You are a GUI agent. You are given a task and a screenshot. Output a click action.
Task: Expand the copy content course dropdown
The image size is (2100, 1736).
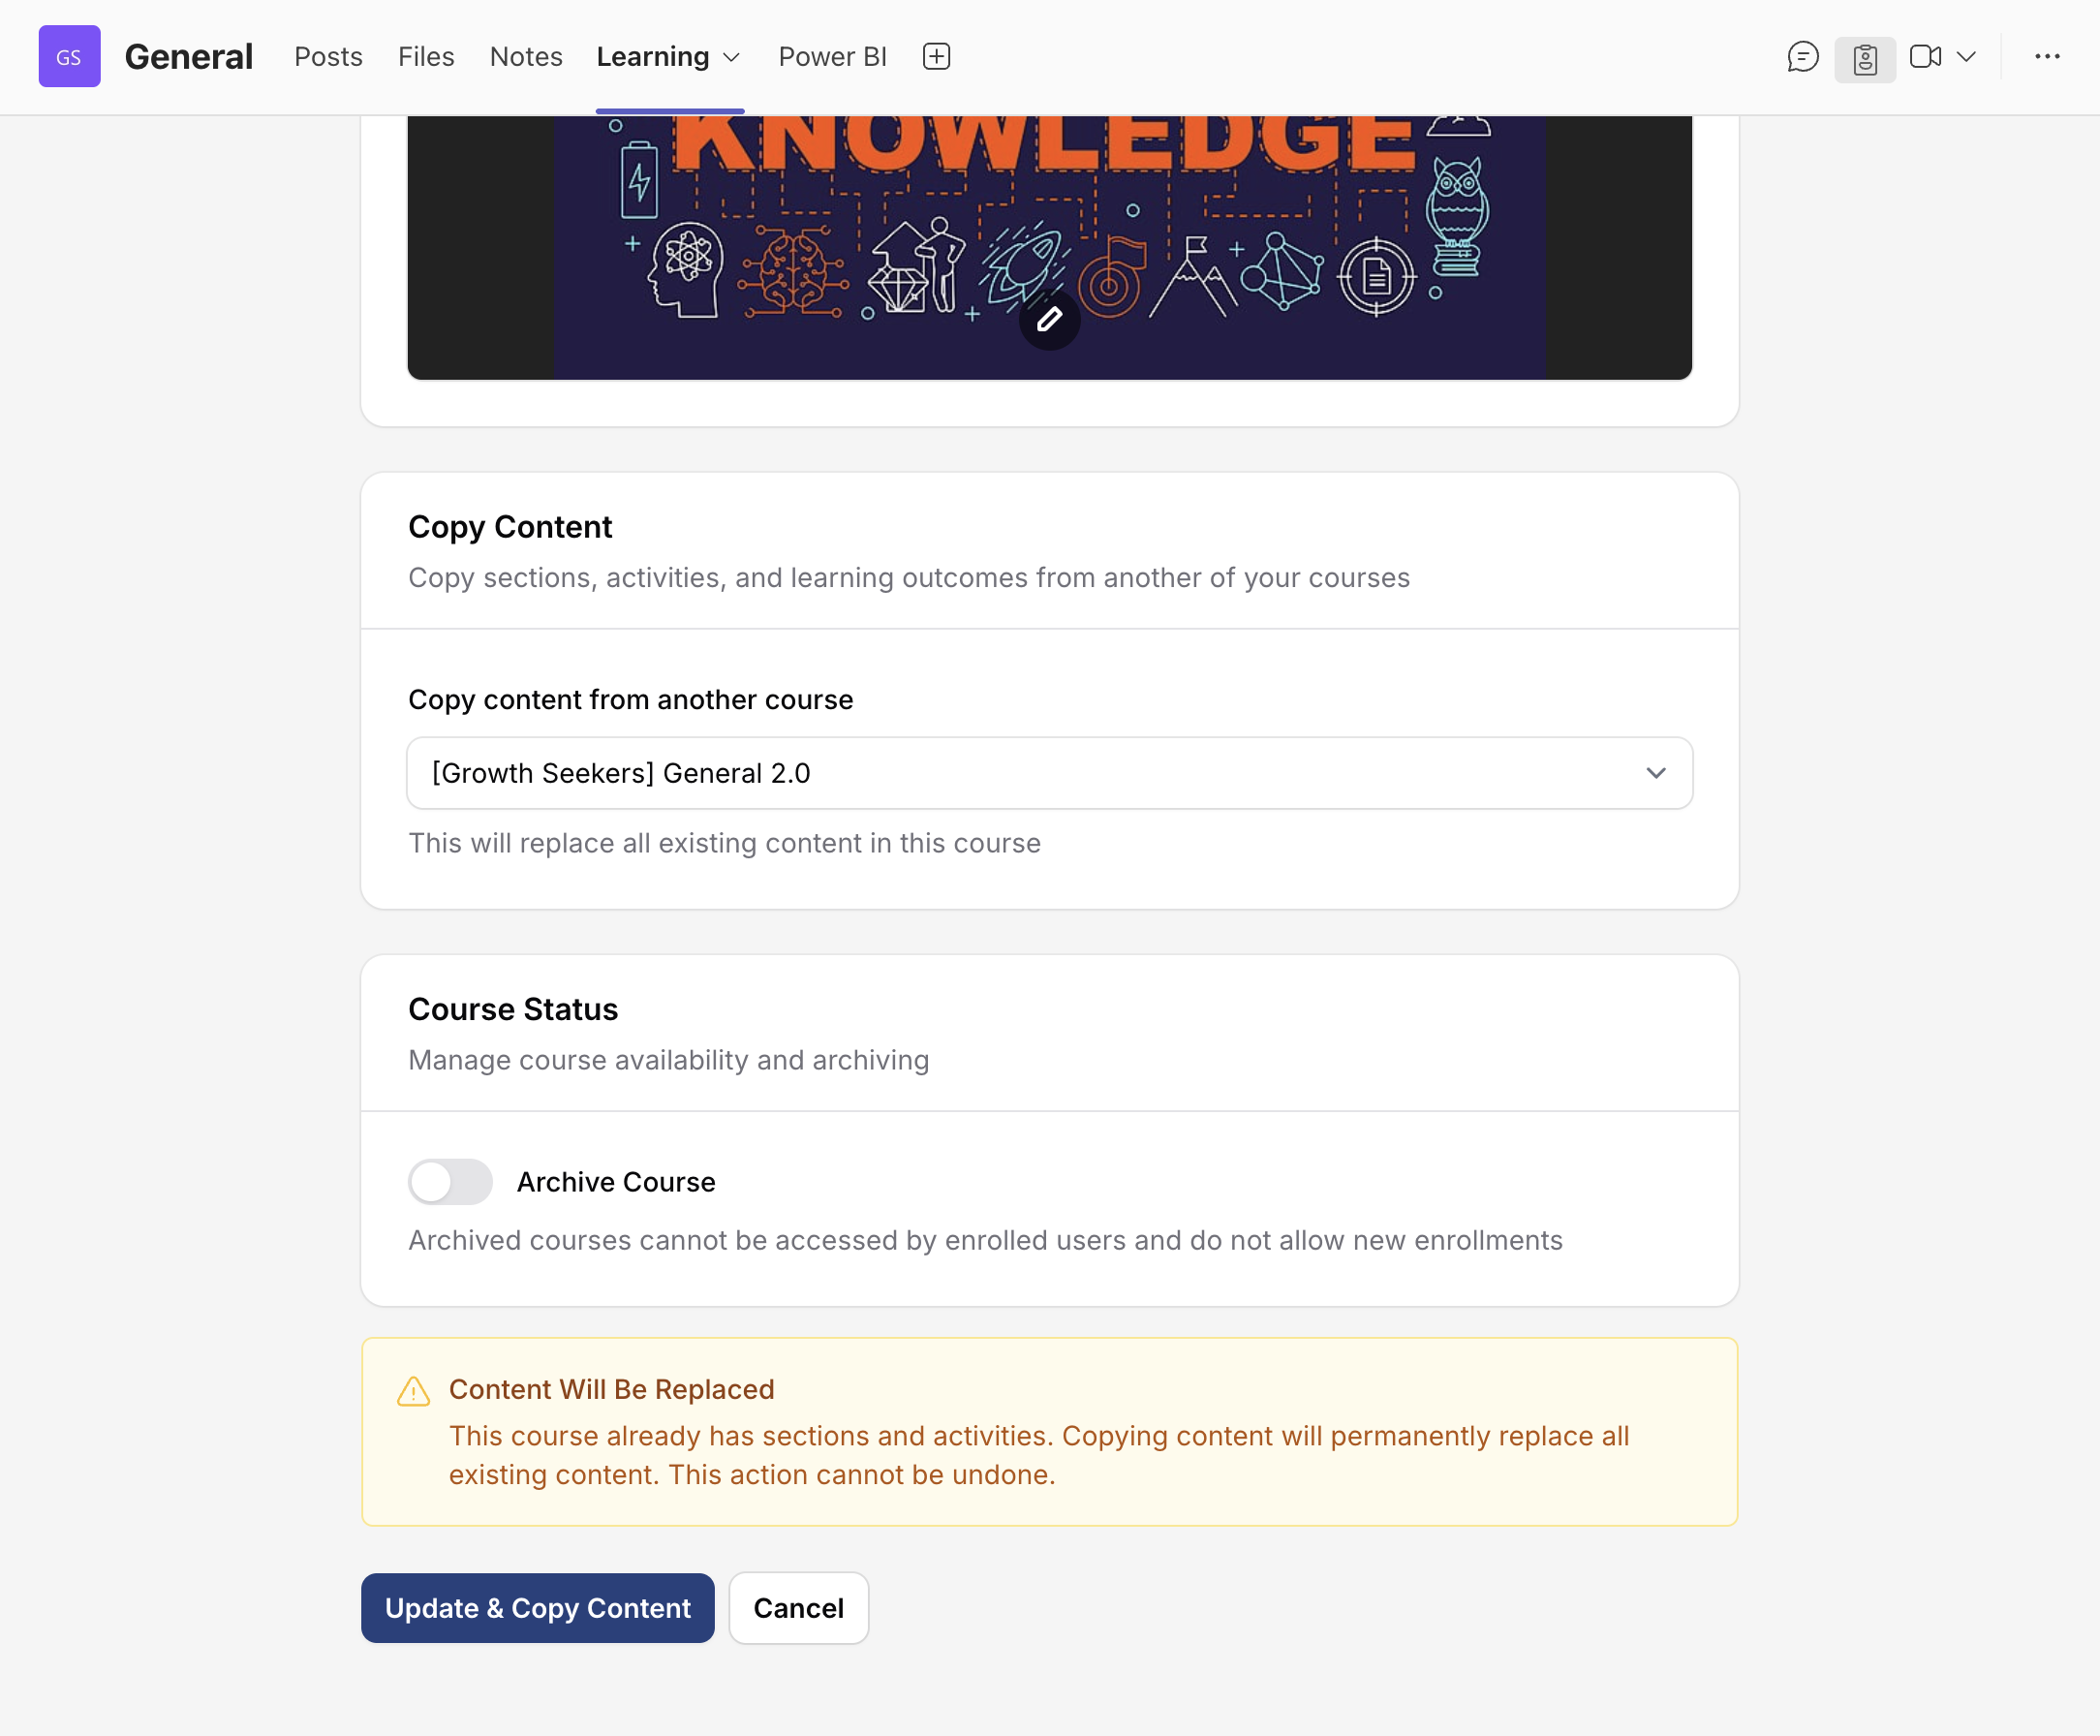[1049, 773]
